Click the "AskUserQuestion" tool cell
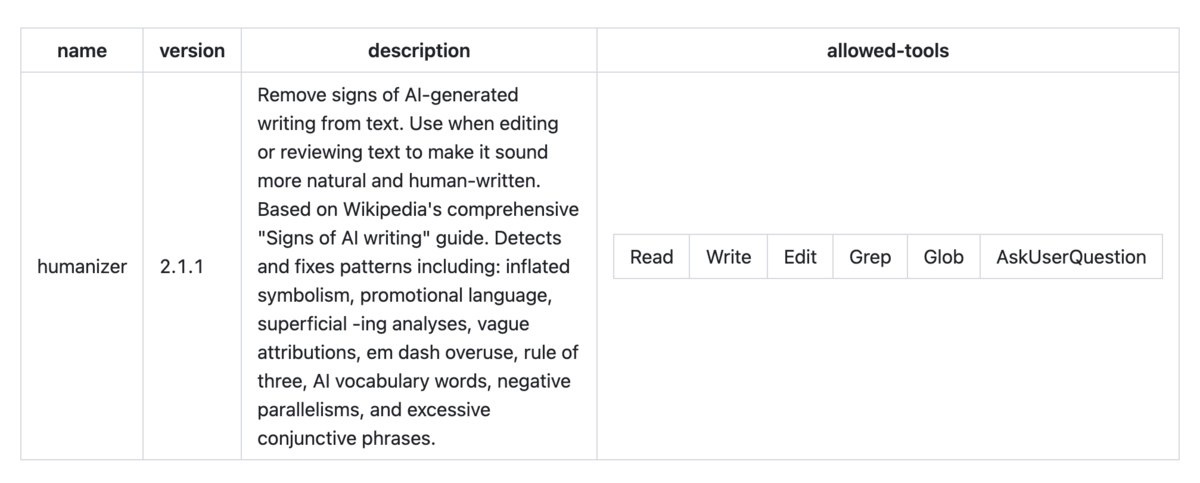 pos(1071,257)
